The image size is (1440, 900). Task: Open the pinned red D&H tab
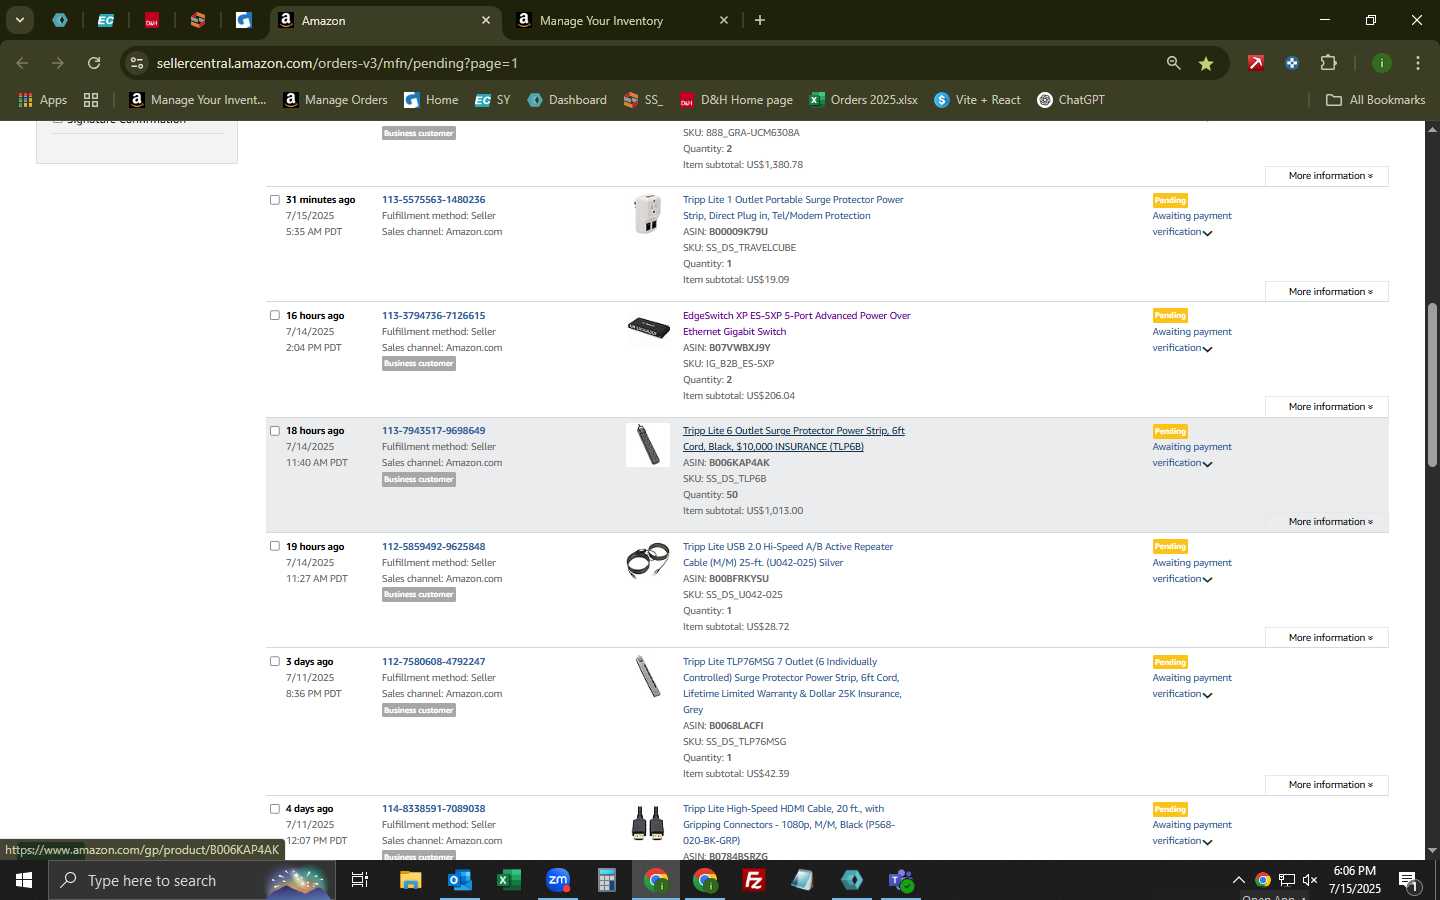[152, 20]
